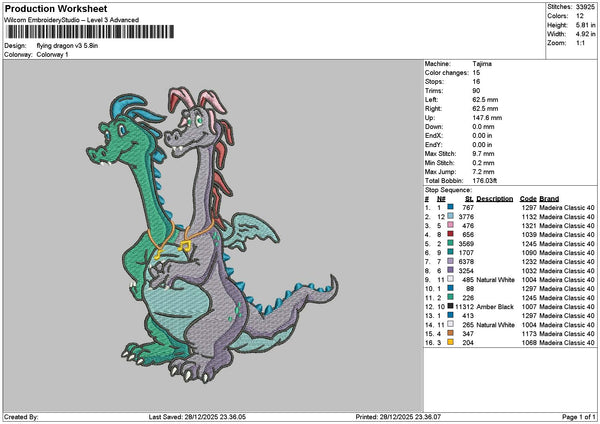Click the 'Printed' timestamp in footer
Image resolution: width=600 pixels, height=424 pixels.
[x=398, y=417]
